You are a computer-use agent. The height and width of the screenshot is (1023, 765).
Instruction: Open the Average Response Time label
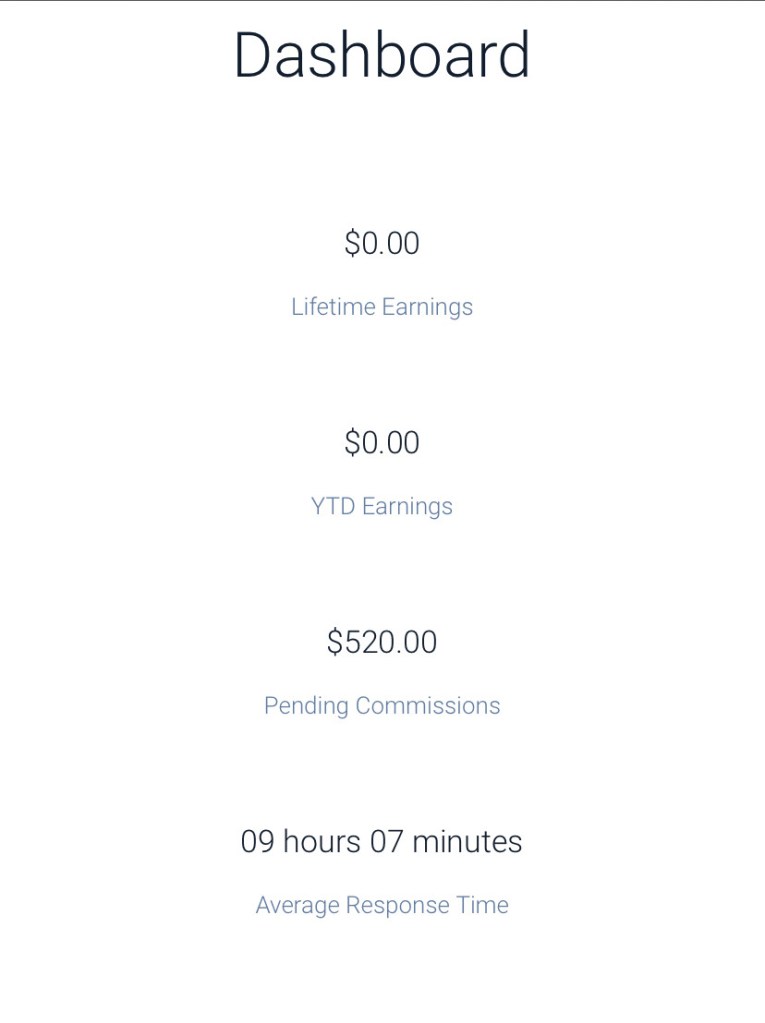click(382, 905)
